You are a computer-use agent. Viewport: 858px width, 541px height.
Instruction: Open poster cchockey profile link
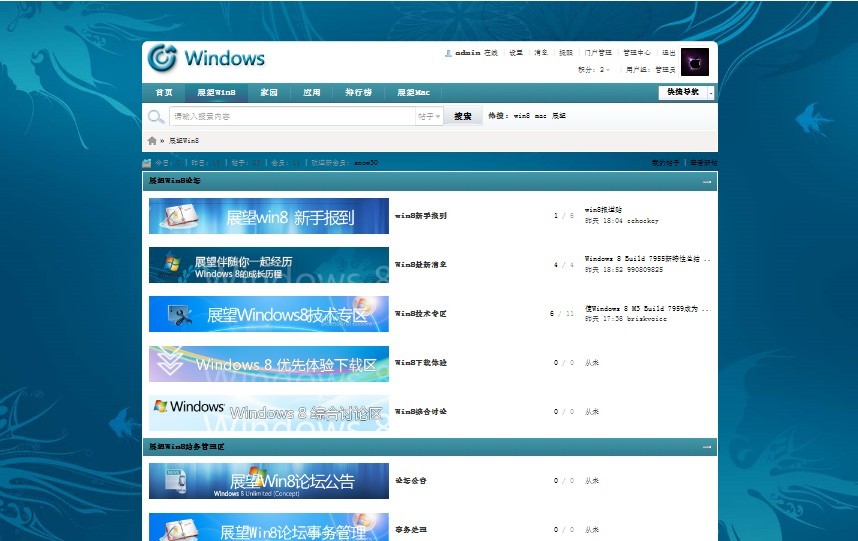643,221
